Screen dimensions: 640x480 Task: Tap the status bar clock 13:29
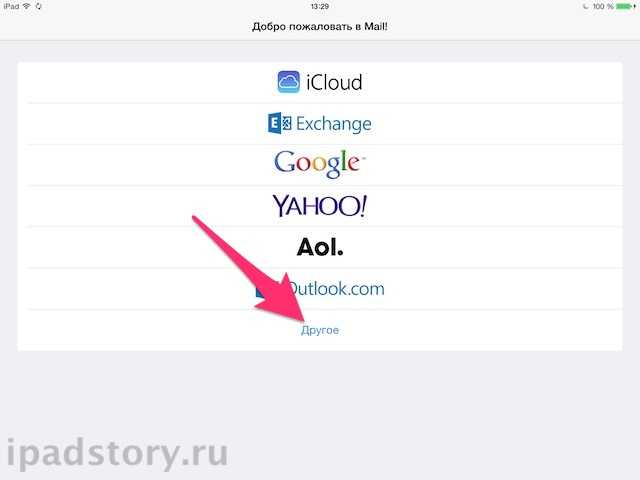(320, 7)
